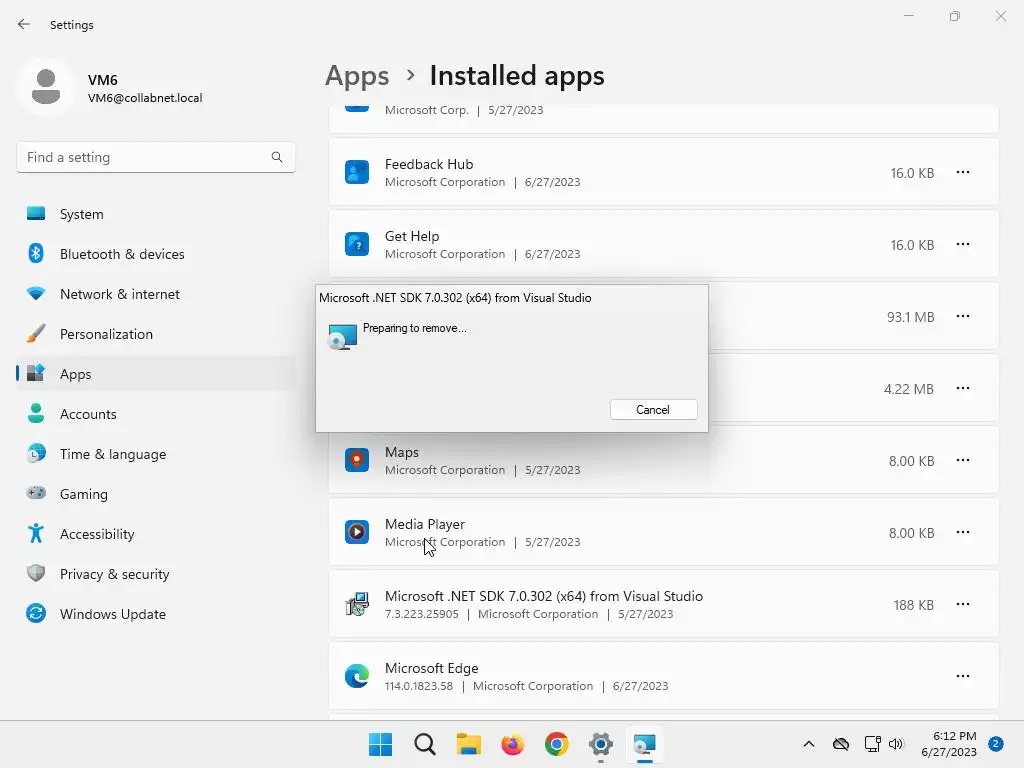Click the Maps app icon

pos(357,460)
